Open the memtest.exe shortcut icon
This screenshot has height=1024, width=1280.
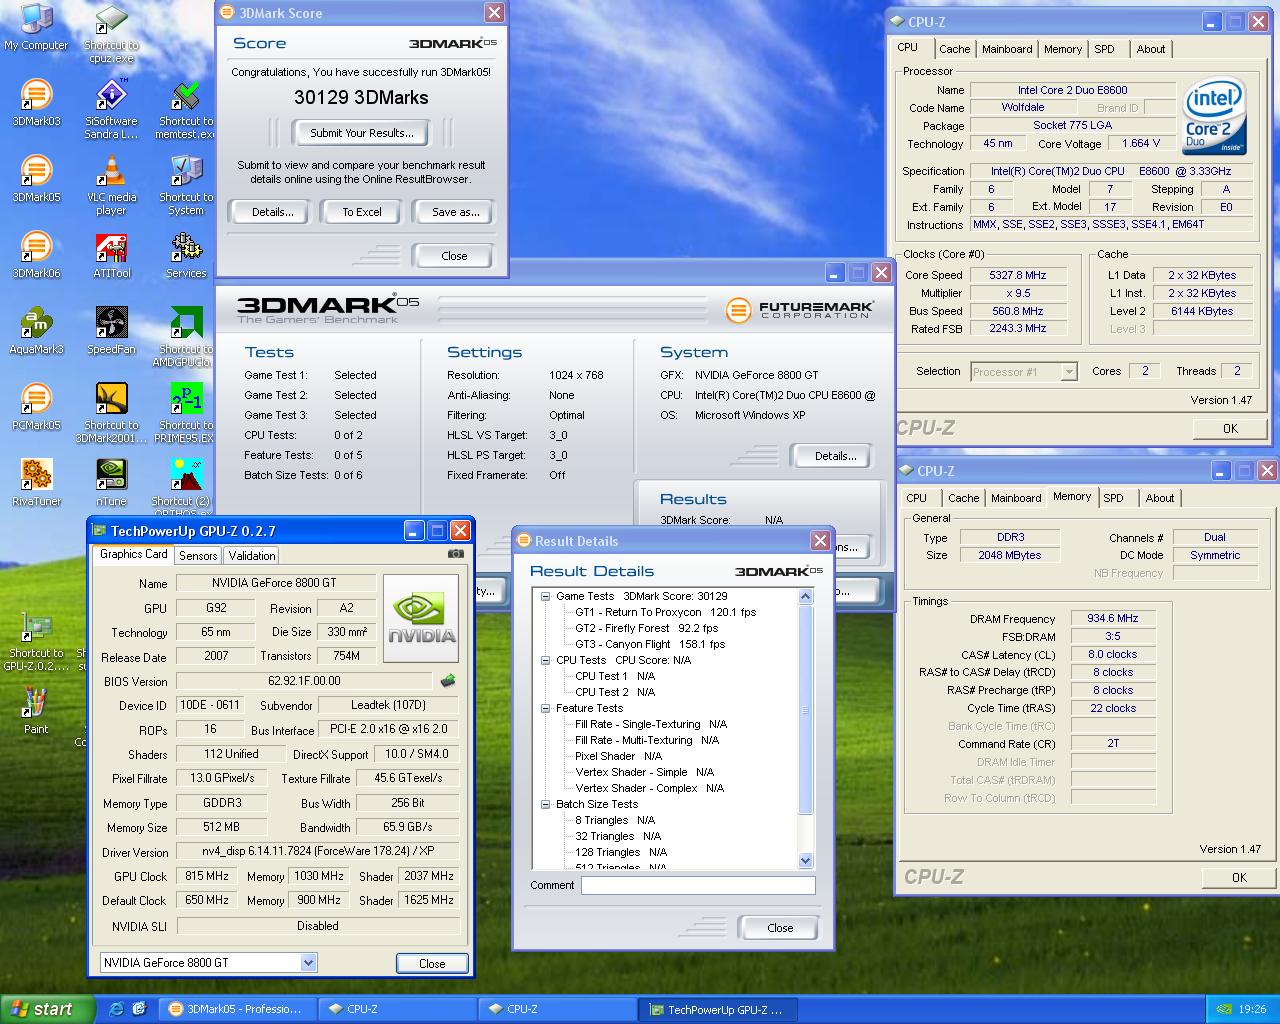click(x=185, y=109)
